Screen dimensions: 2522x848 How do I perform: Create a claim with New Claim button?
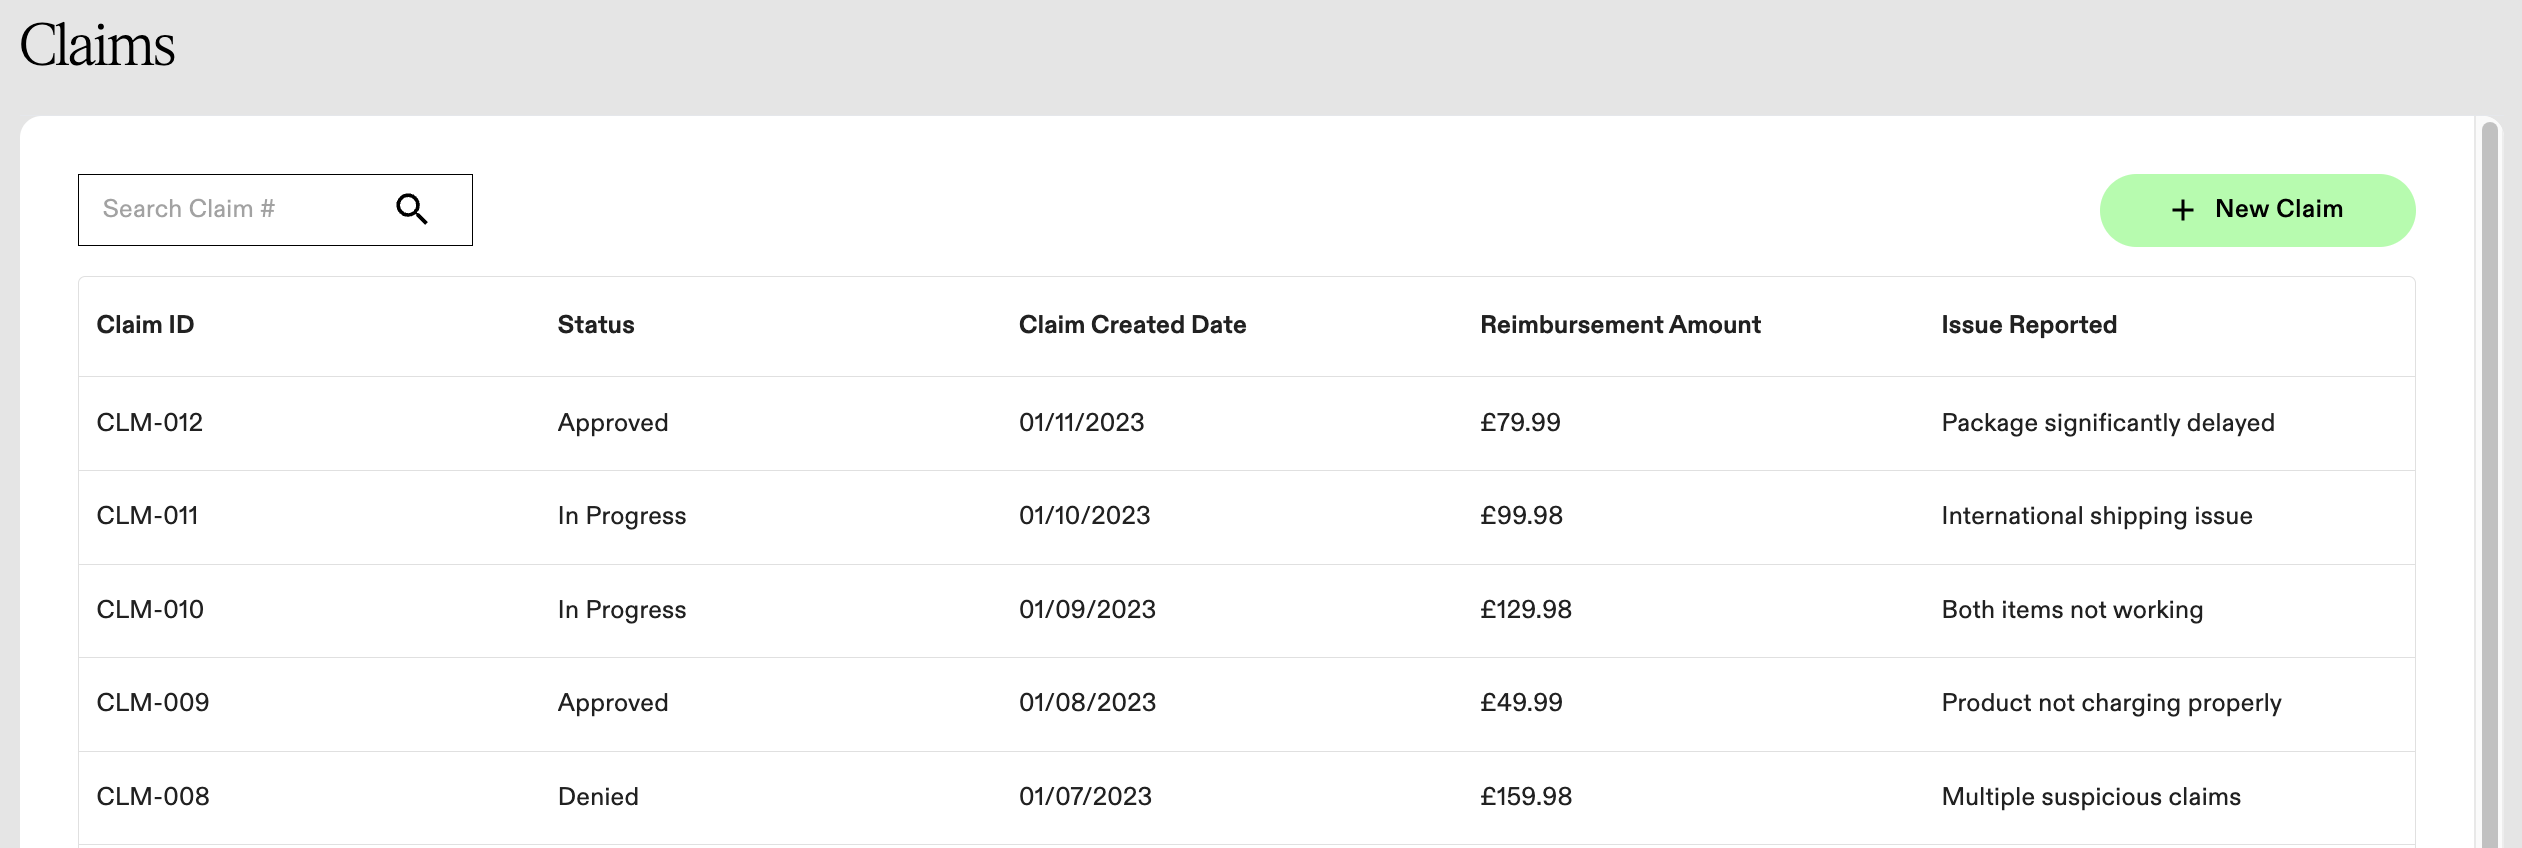point(2257,210)
